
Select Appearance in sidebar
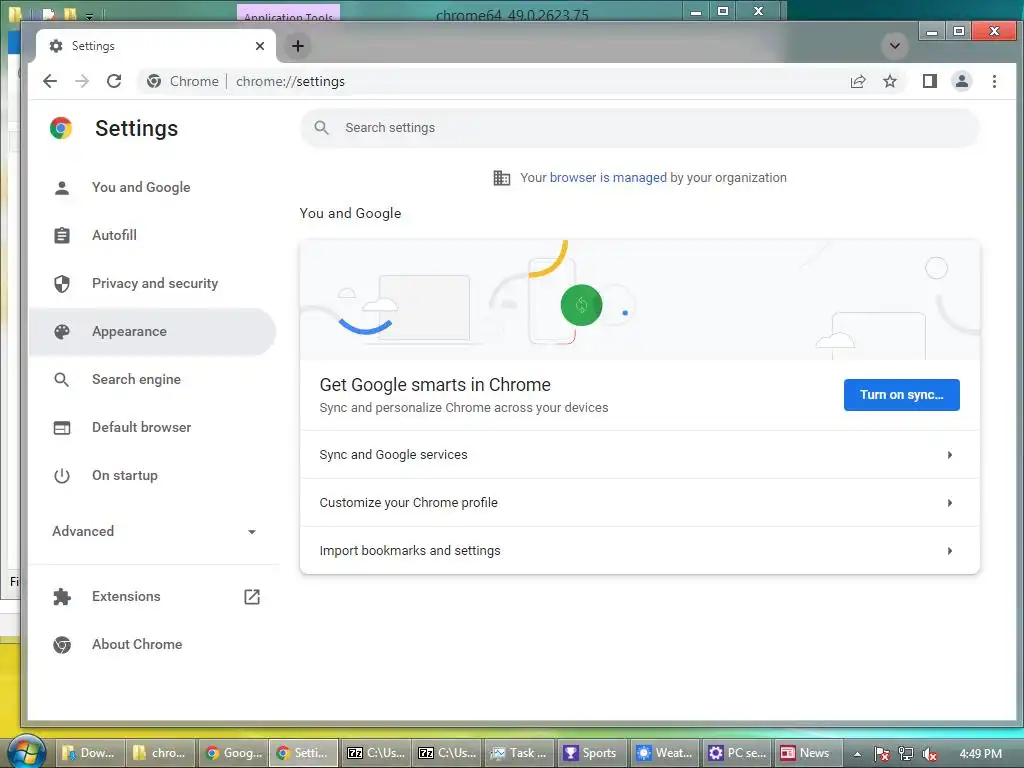(152, 331)
